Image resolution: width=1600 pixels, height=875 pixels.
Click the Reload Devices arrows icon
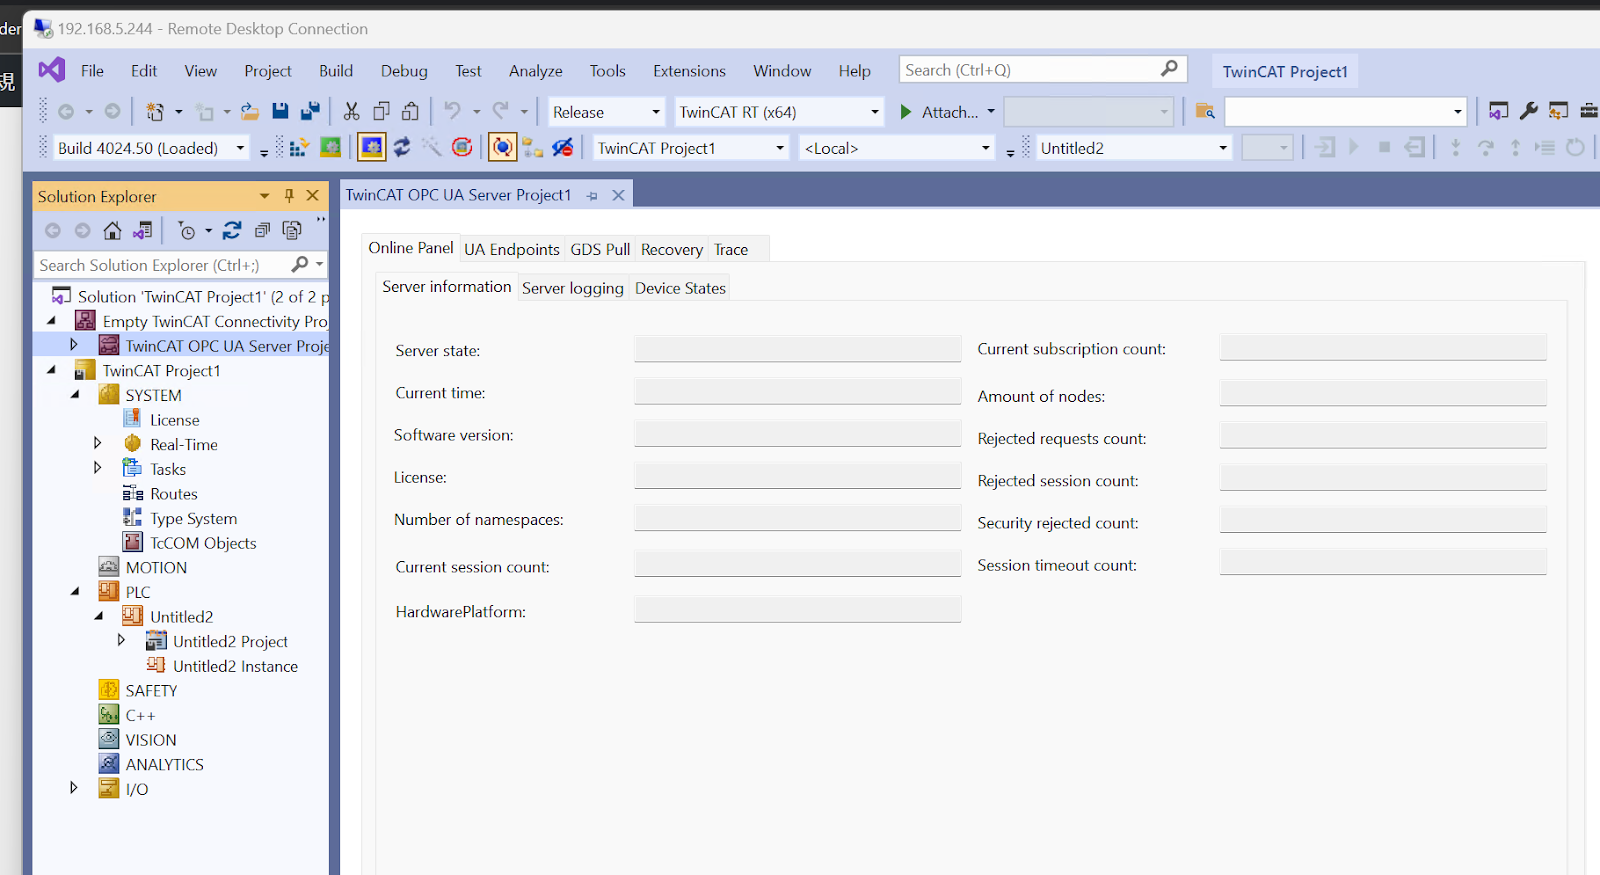[402, 148]
